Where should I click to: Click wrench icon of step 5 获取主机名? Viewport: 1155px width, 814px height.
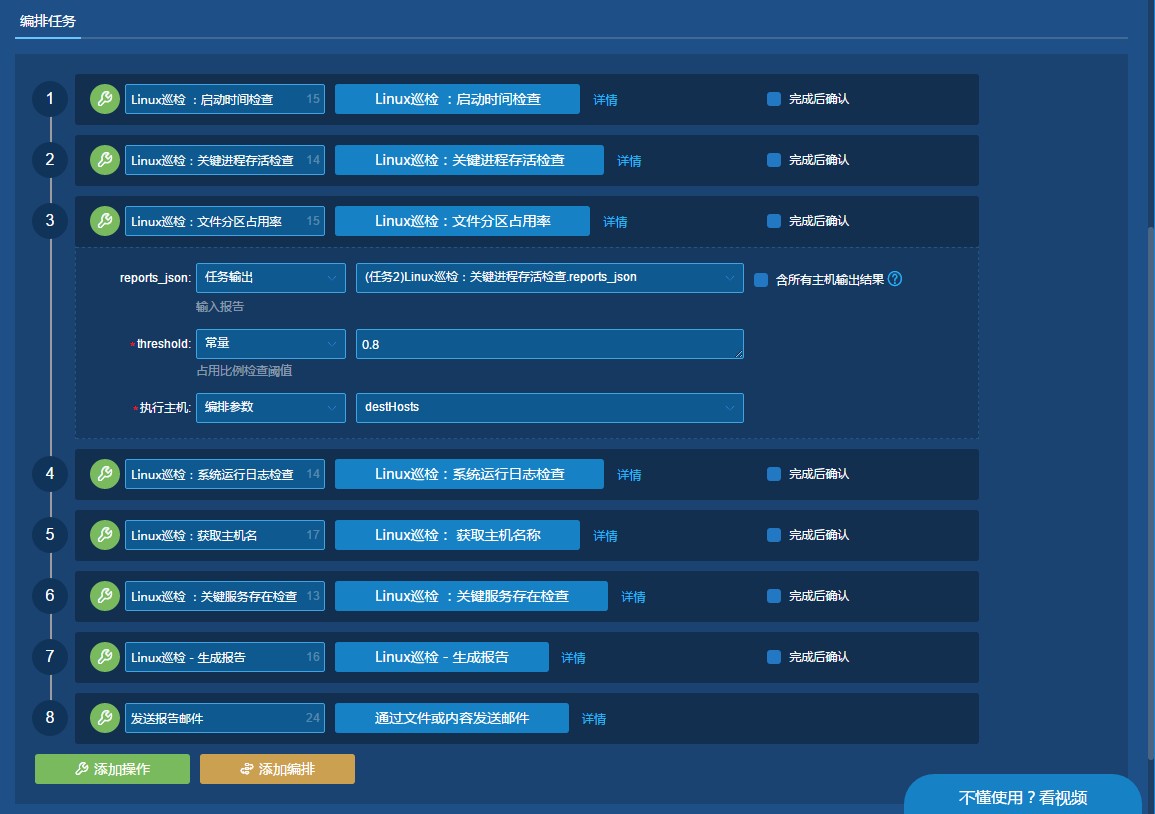tap(105, 535)
